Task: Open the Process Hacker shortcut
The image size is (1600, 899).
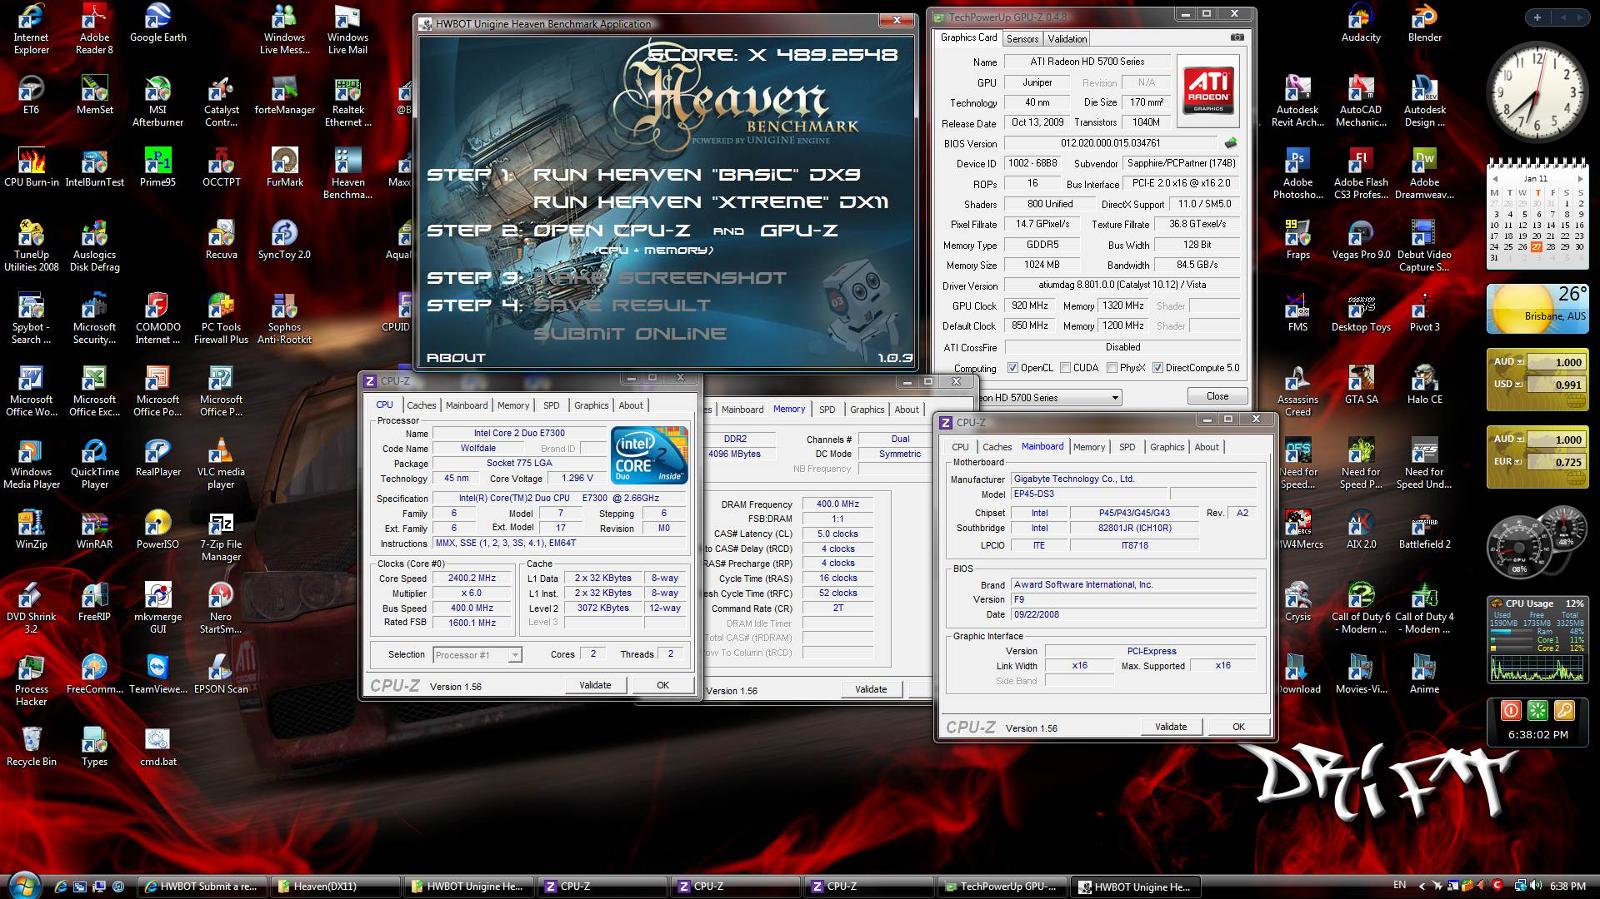Action: (x=31, y=680)
